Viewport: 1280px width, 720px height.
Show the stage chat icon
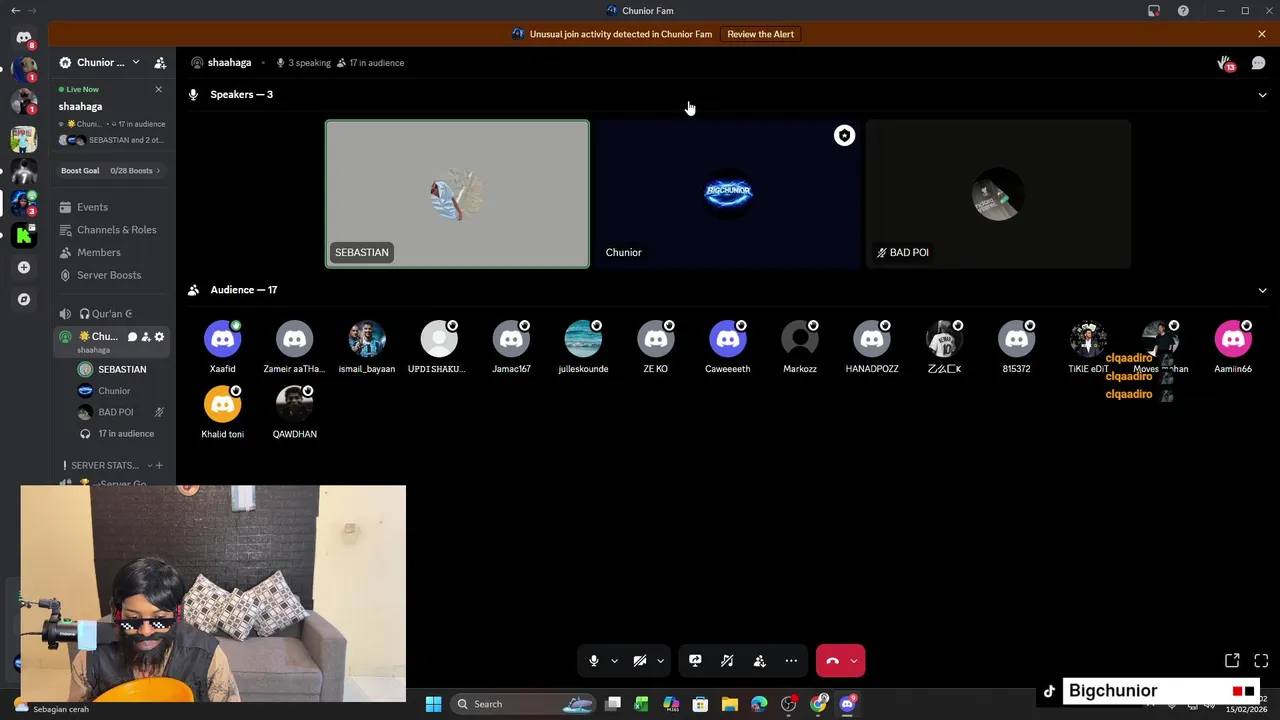(1258, 63)
